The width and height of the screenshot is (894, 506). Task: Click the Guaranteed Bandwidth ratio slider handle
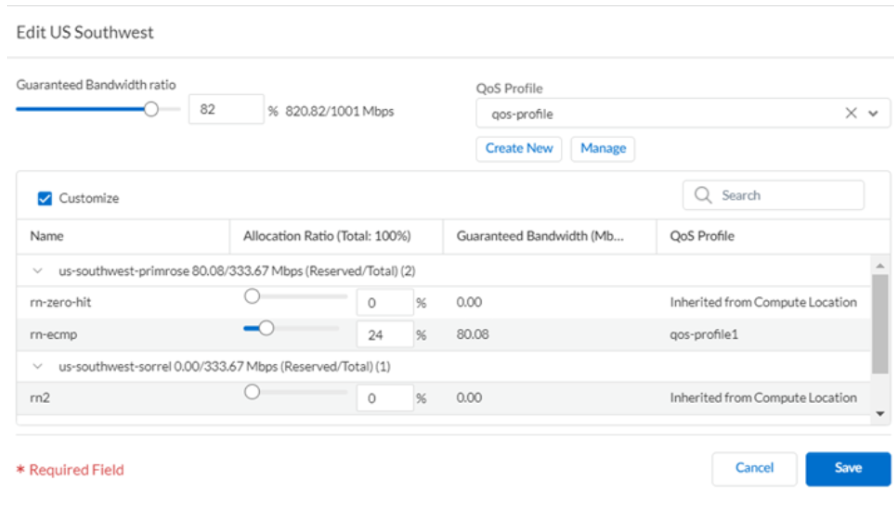pyautogui.click(x=151, y=109)
